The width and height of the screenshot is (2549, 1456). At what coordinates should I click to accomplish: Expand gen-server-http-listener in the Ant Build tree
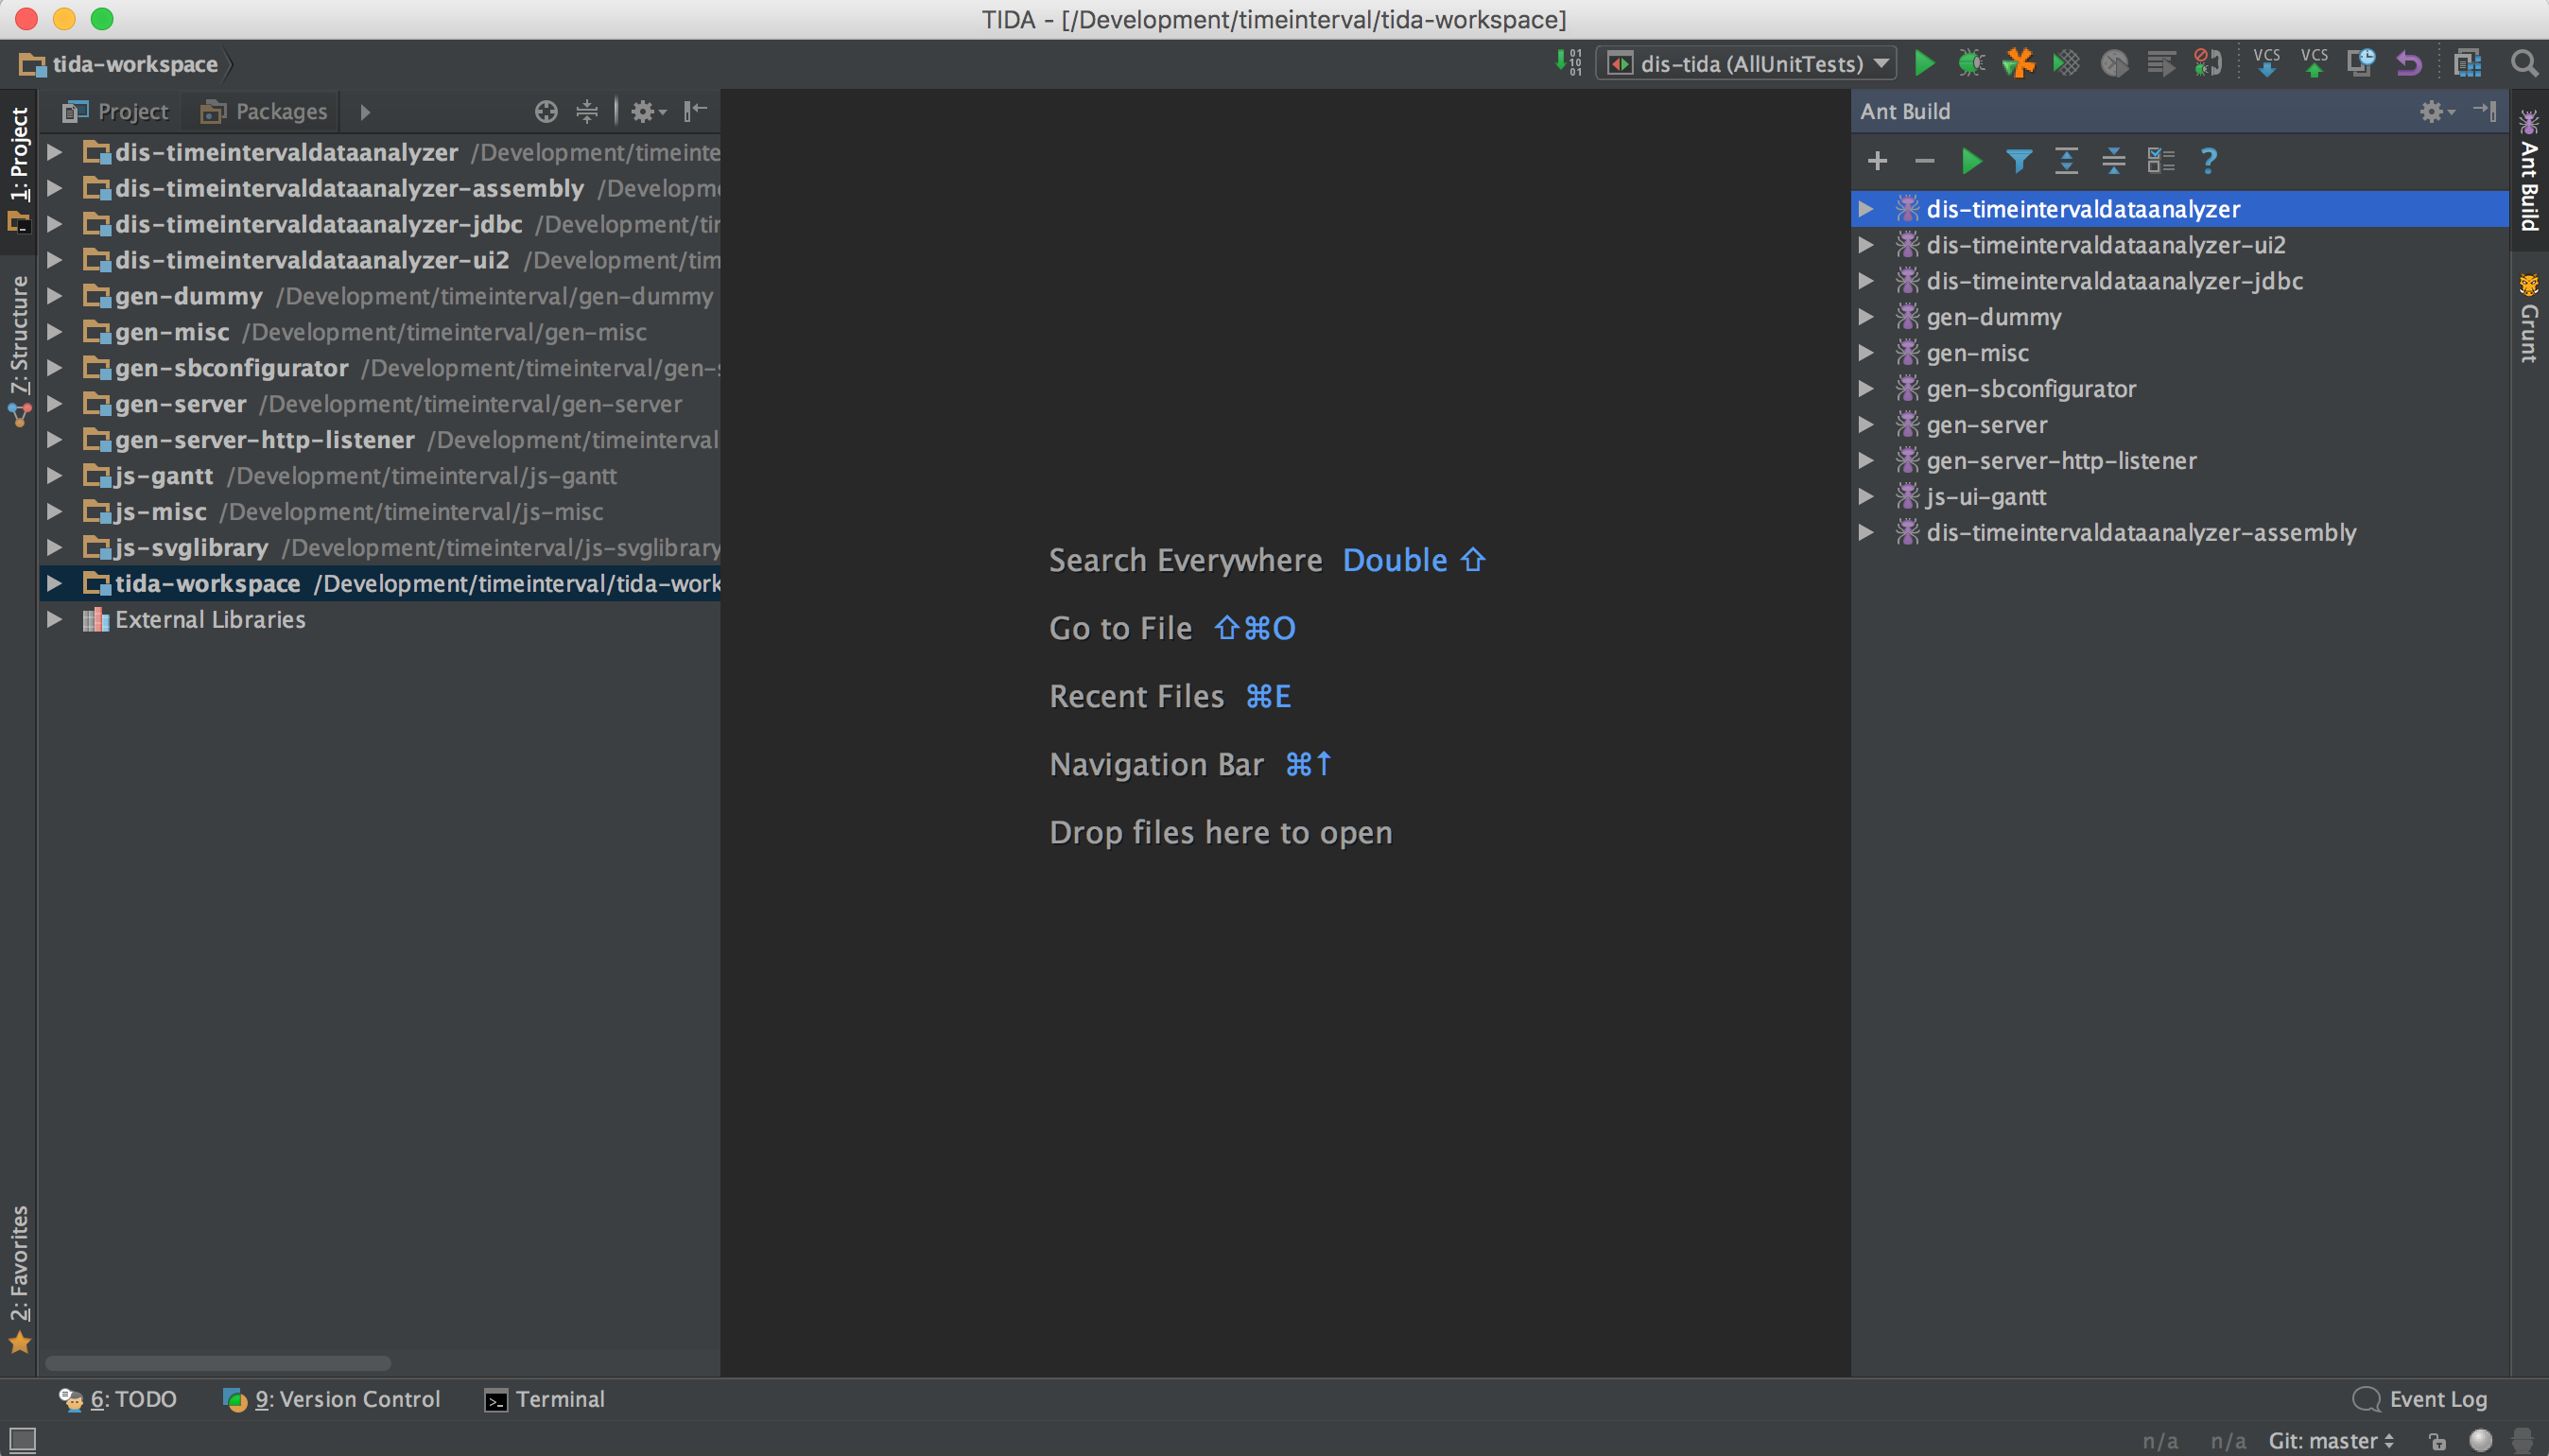pyautogui.click(x=1865, y=461)
